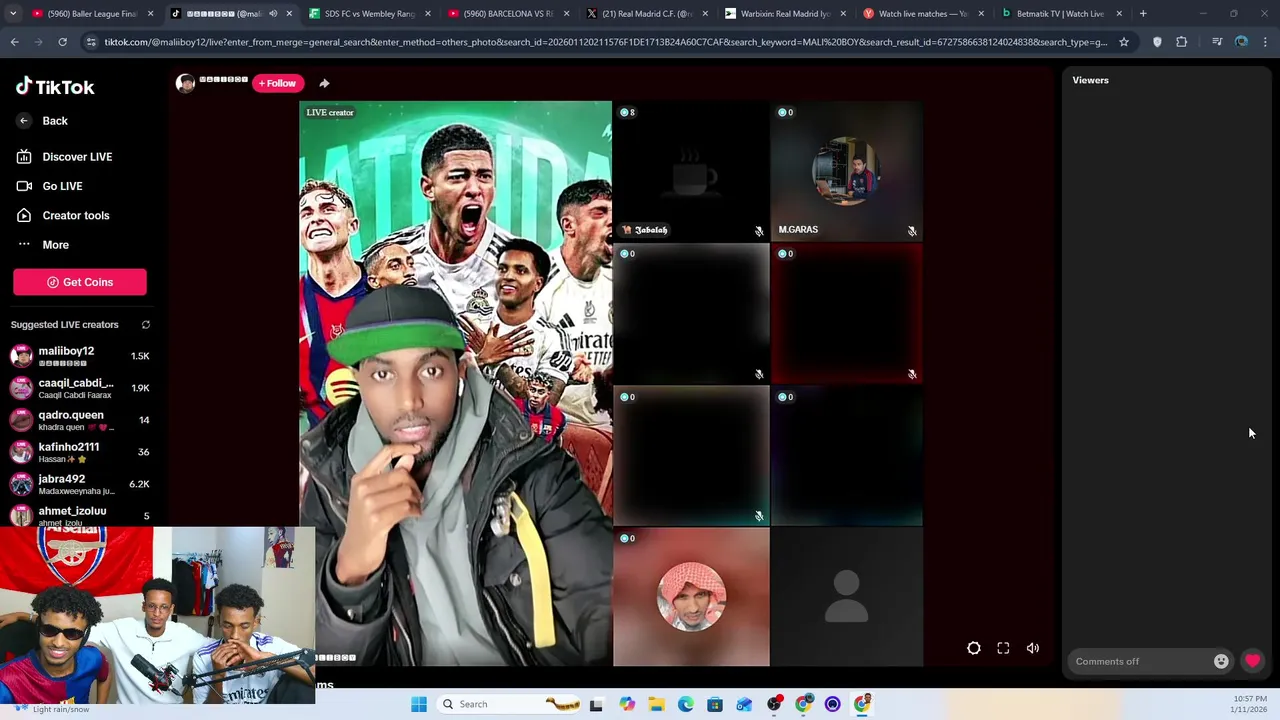Click the Get Coins button
Viewport: 1280px width, 720px height.
pyautogui.click(x=80, y=282)
